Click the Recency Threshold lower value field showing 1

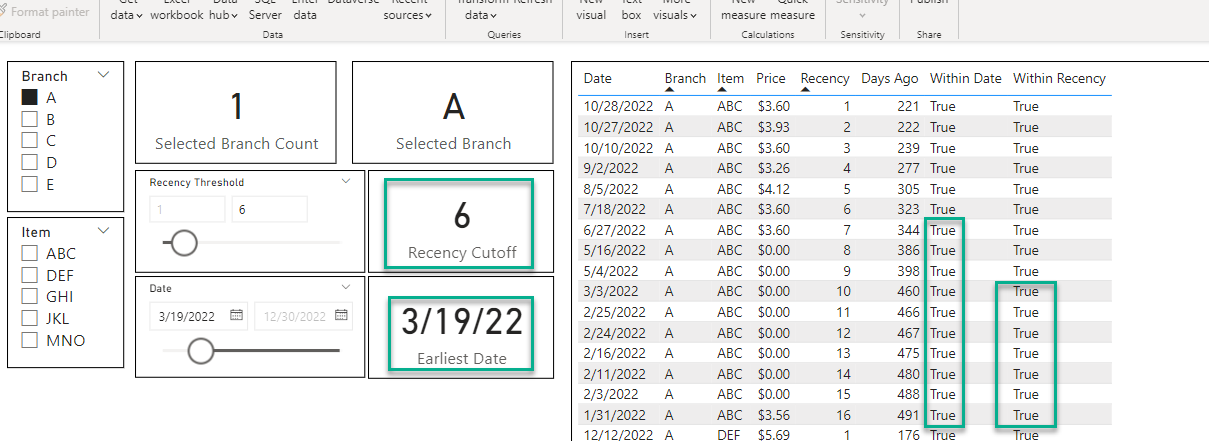tap(187, 209)
